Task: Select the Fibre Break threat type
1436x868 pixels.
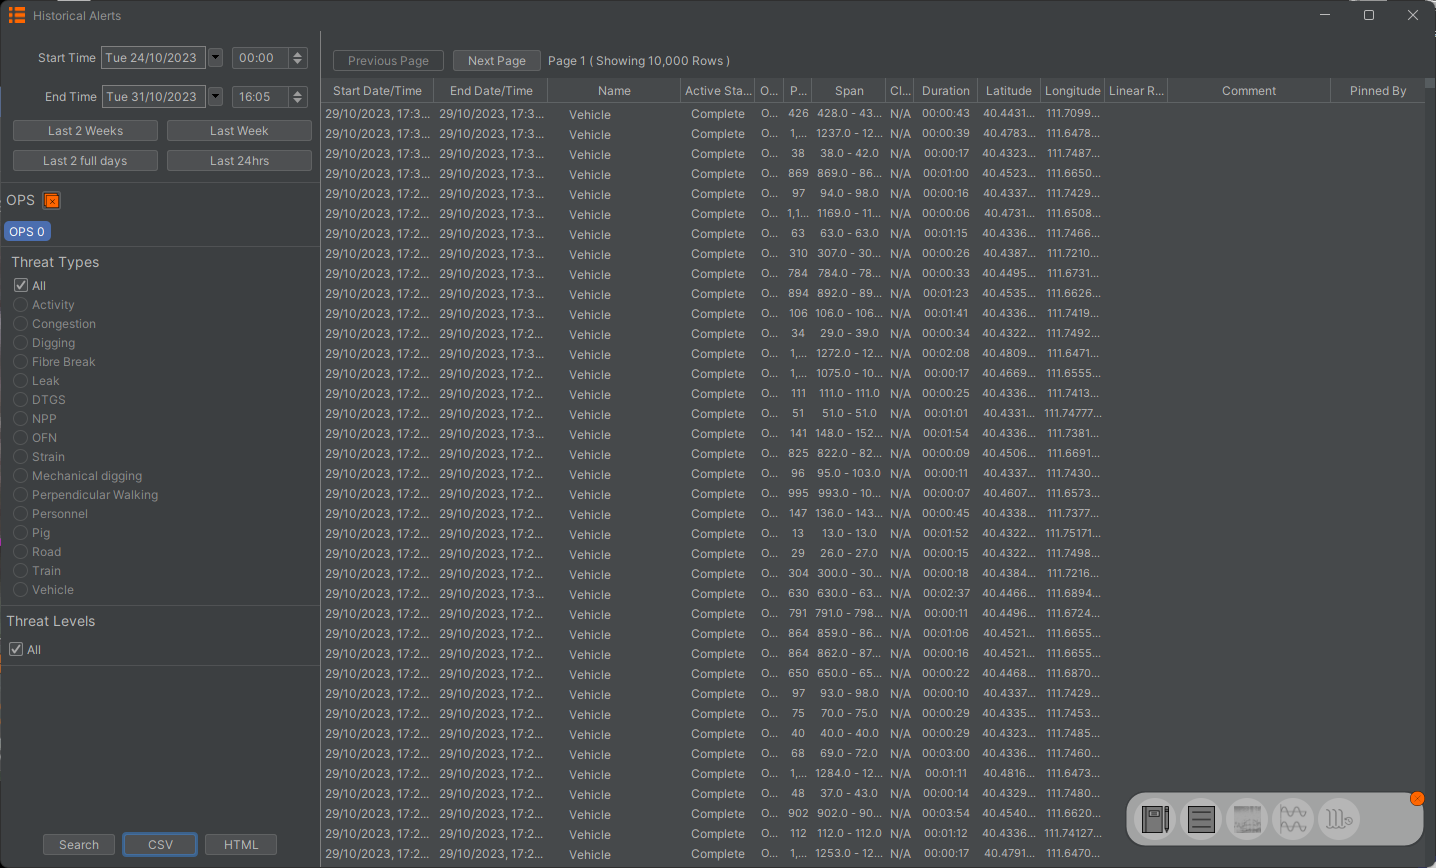Action: 21,362
